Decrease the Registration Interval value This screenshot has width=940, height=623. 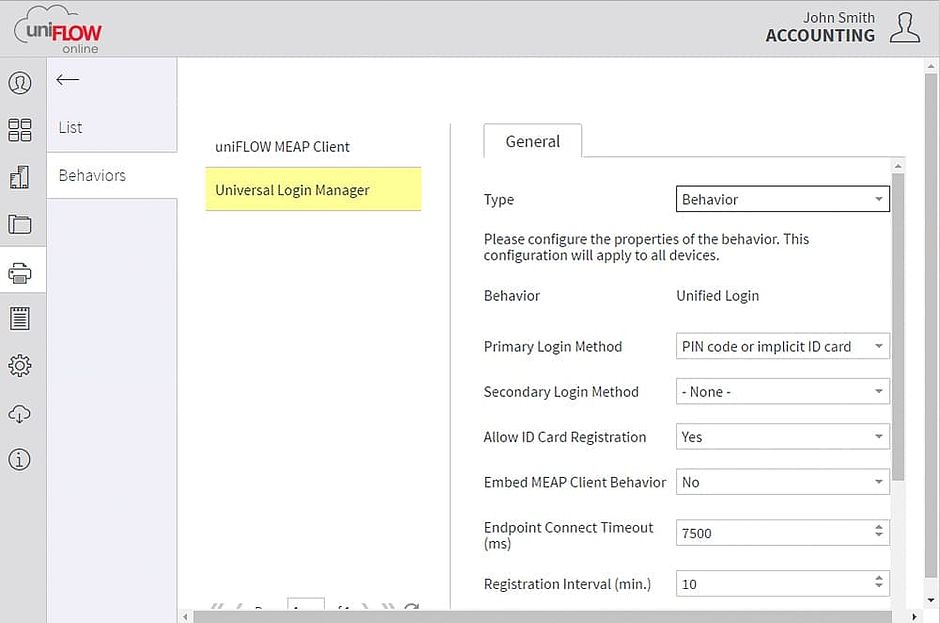879,585
